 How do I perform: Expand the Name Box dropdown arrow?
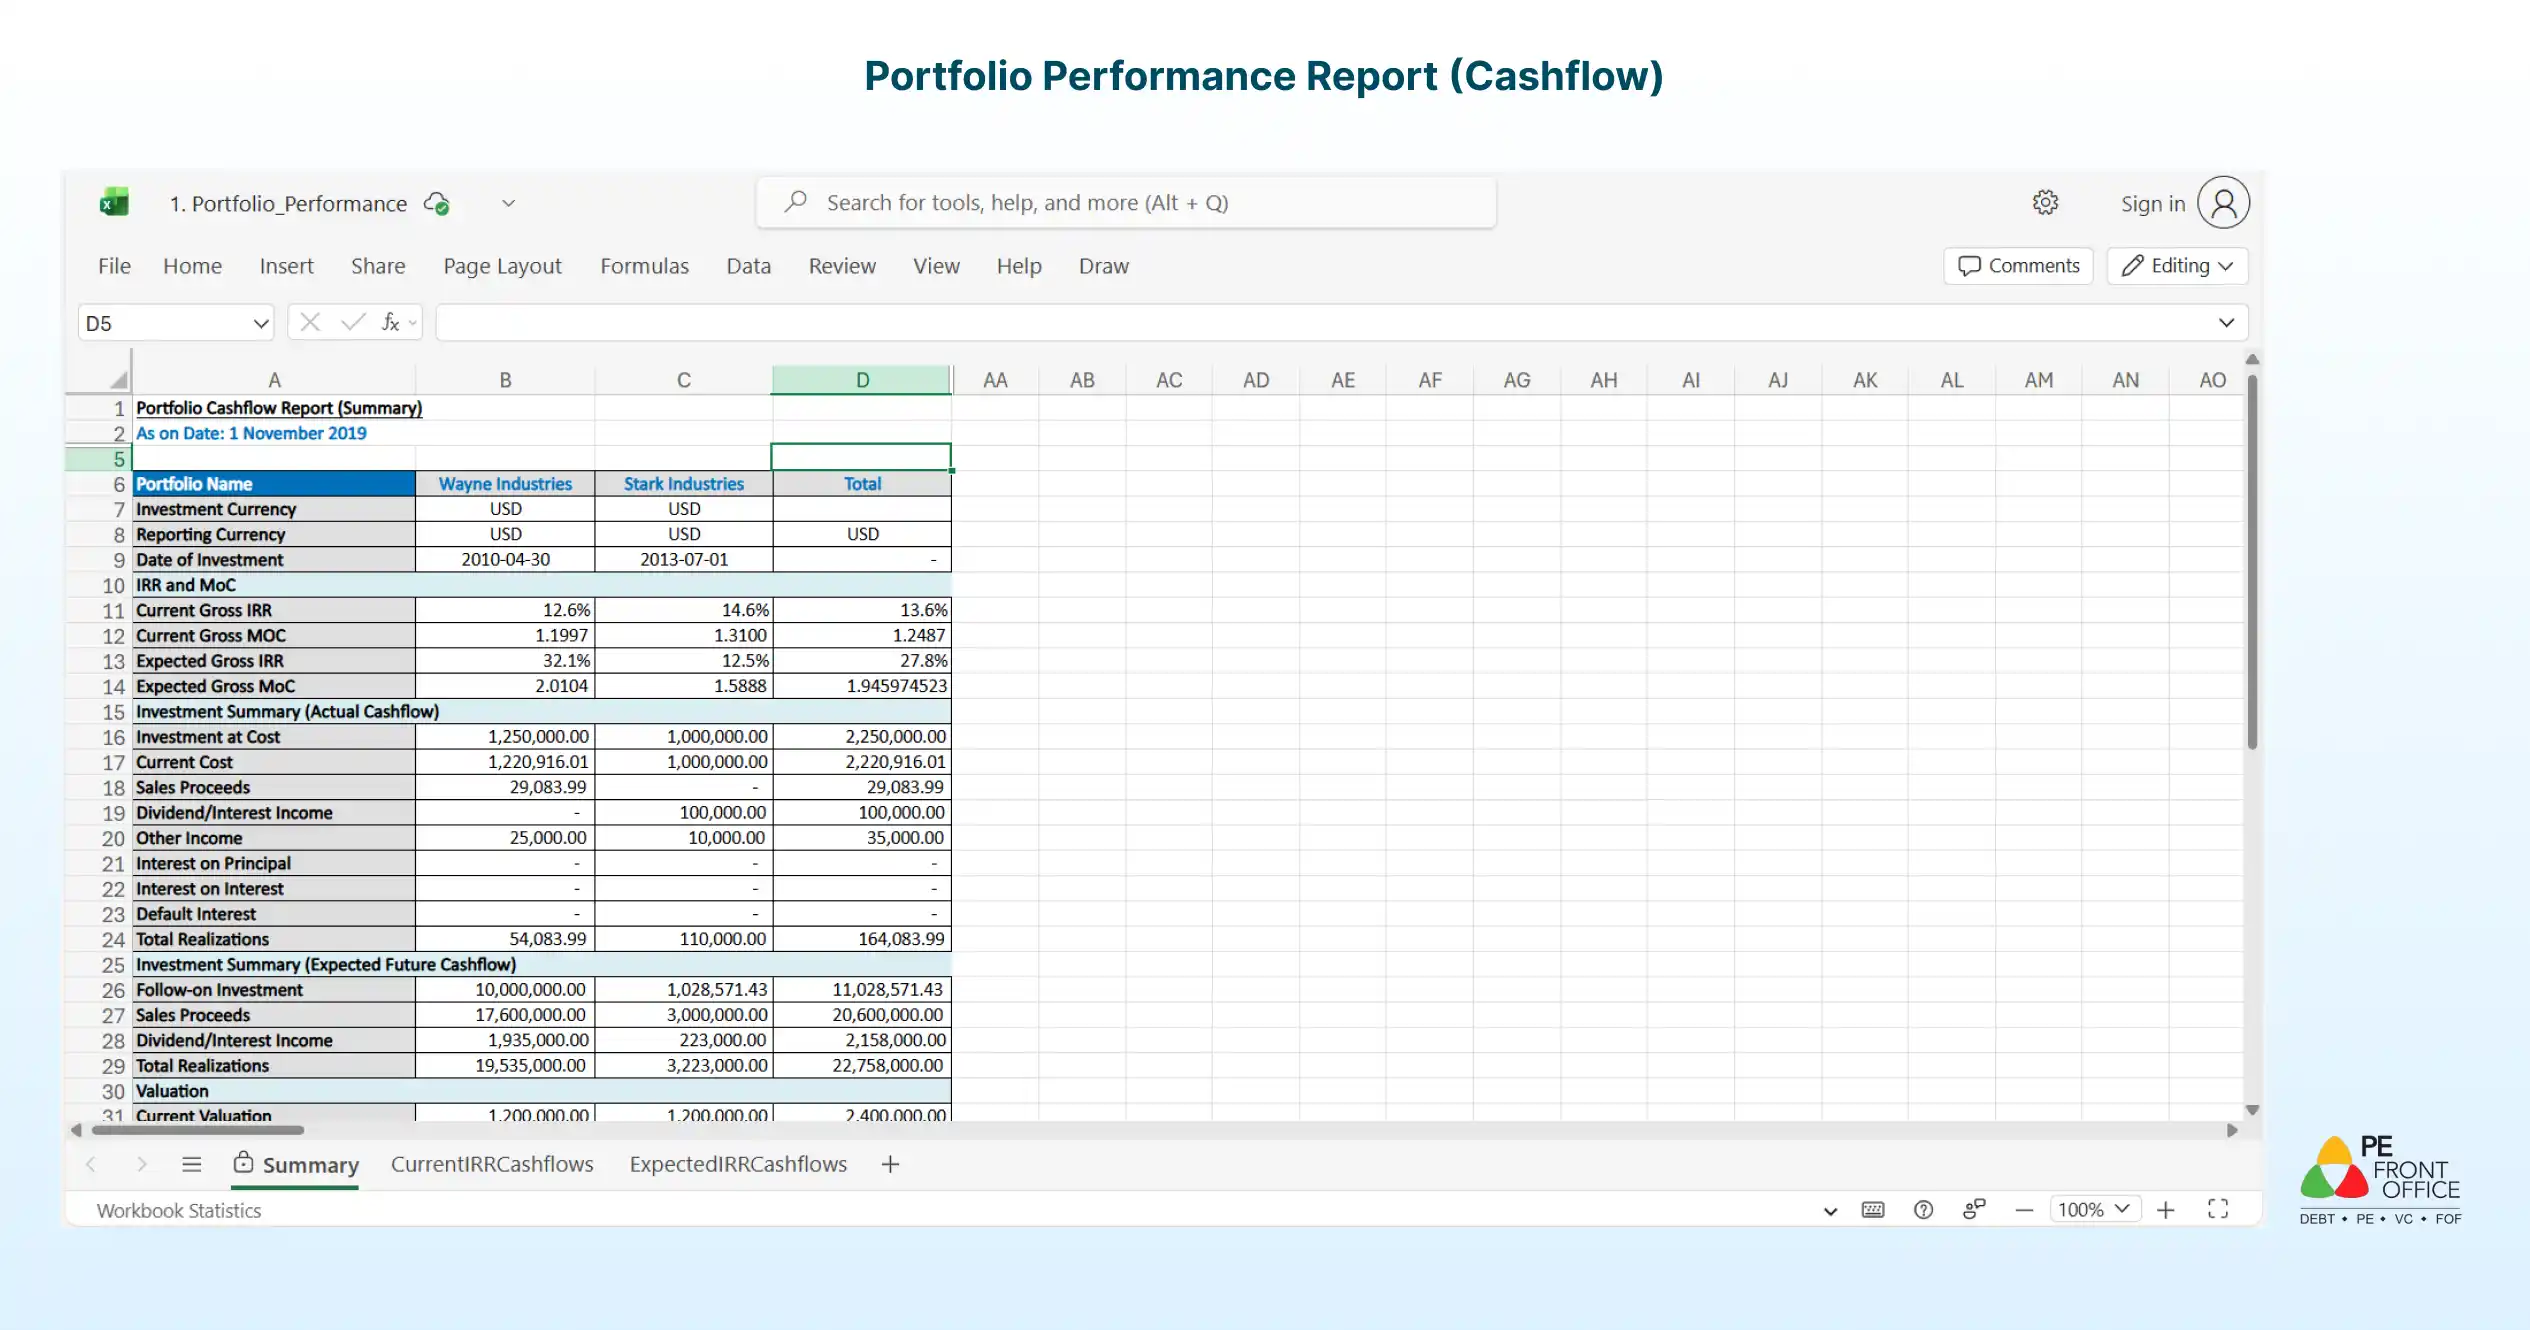(260, 323)
